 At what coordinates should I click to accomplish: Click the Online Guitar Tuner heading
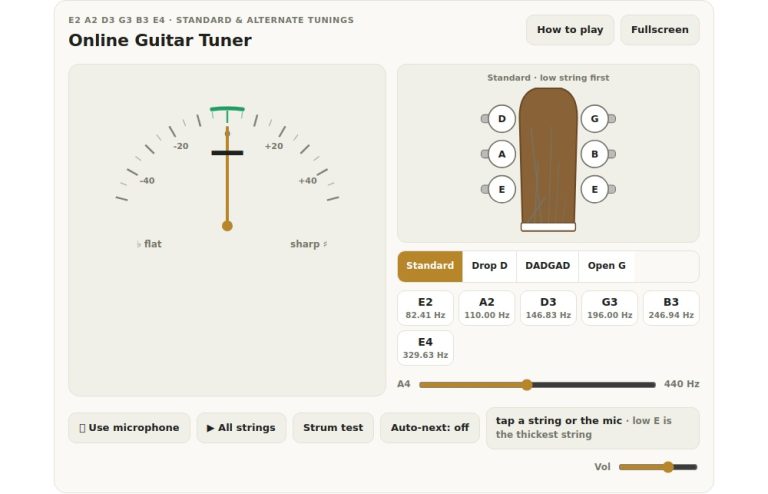tap(160, 40)
